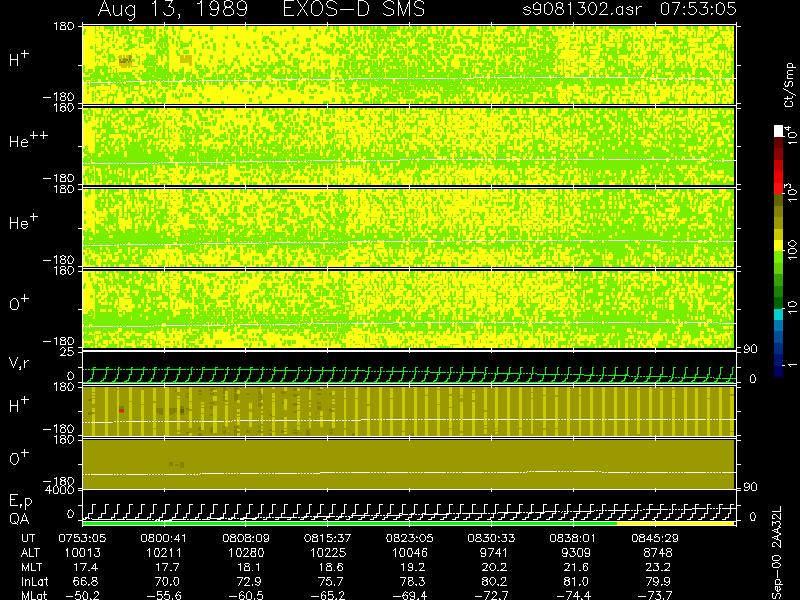Viewport: 800px width, 600px height.
Task: Select altitude value '10211'
Action: [164, 553]
